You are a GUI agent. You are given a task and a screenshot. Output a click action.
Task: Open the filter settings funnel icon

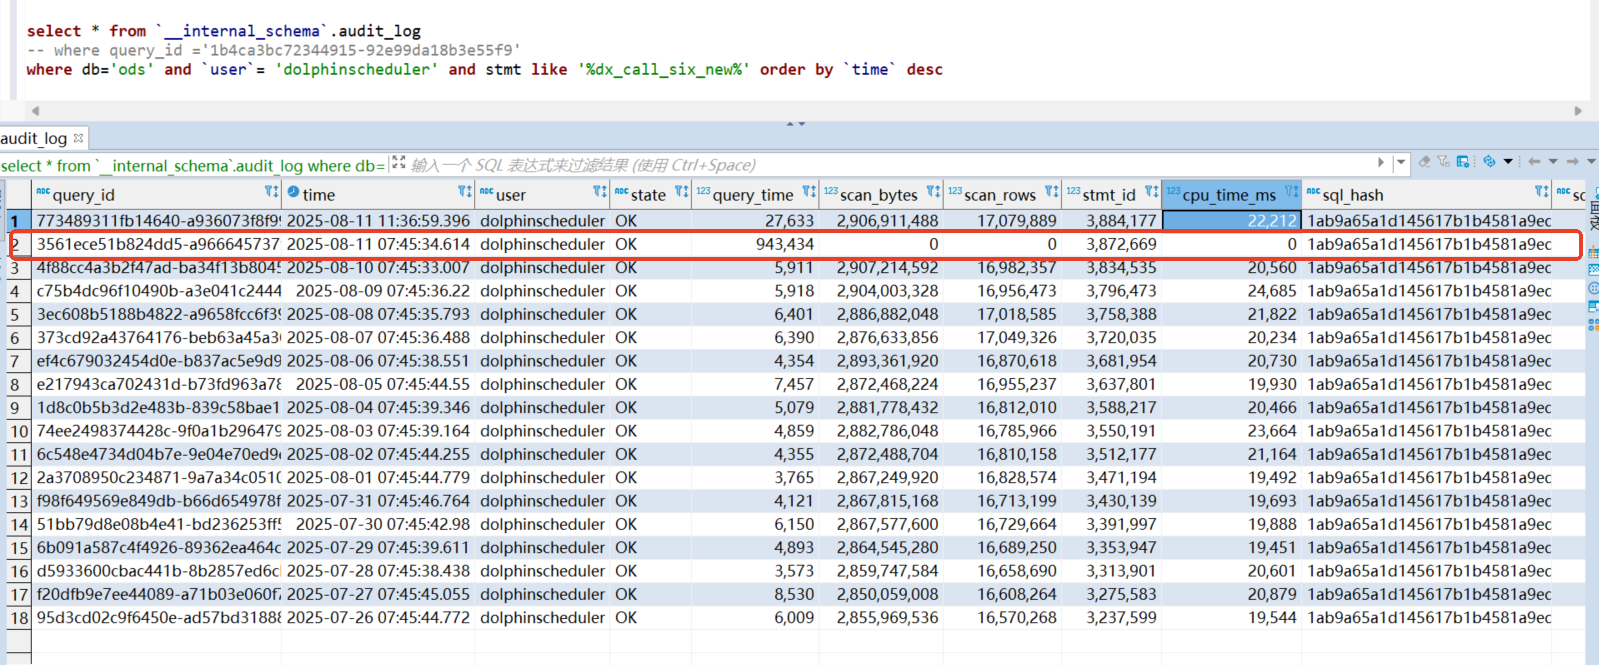click(1443, 162)
